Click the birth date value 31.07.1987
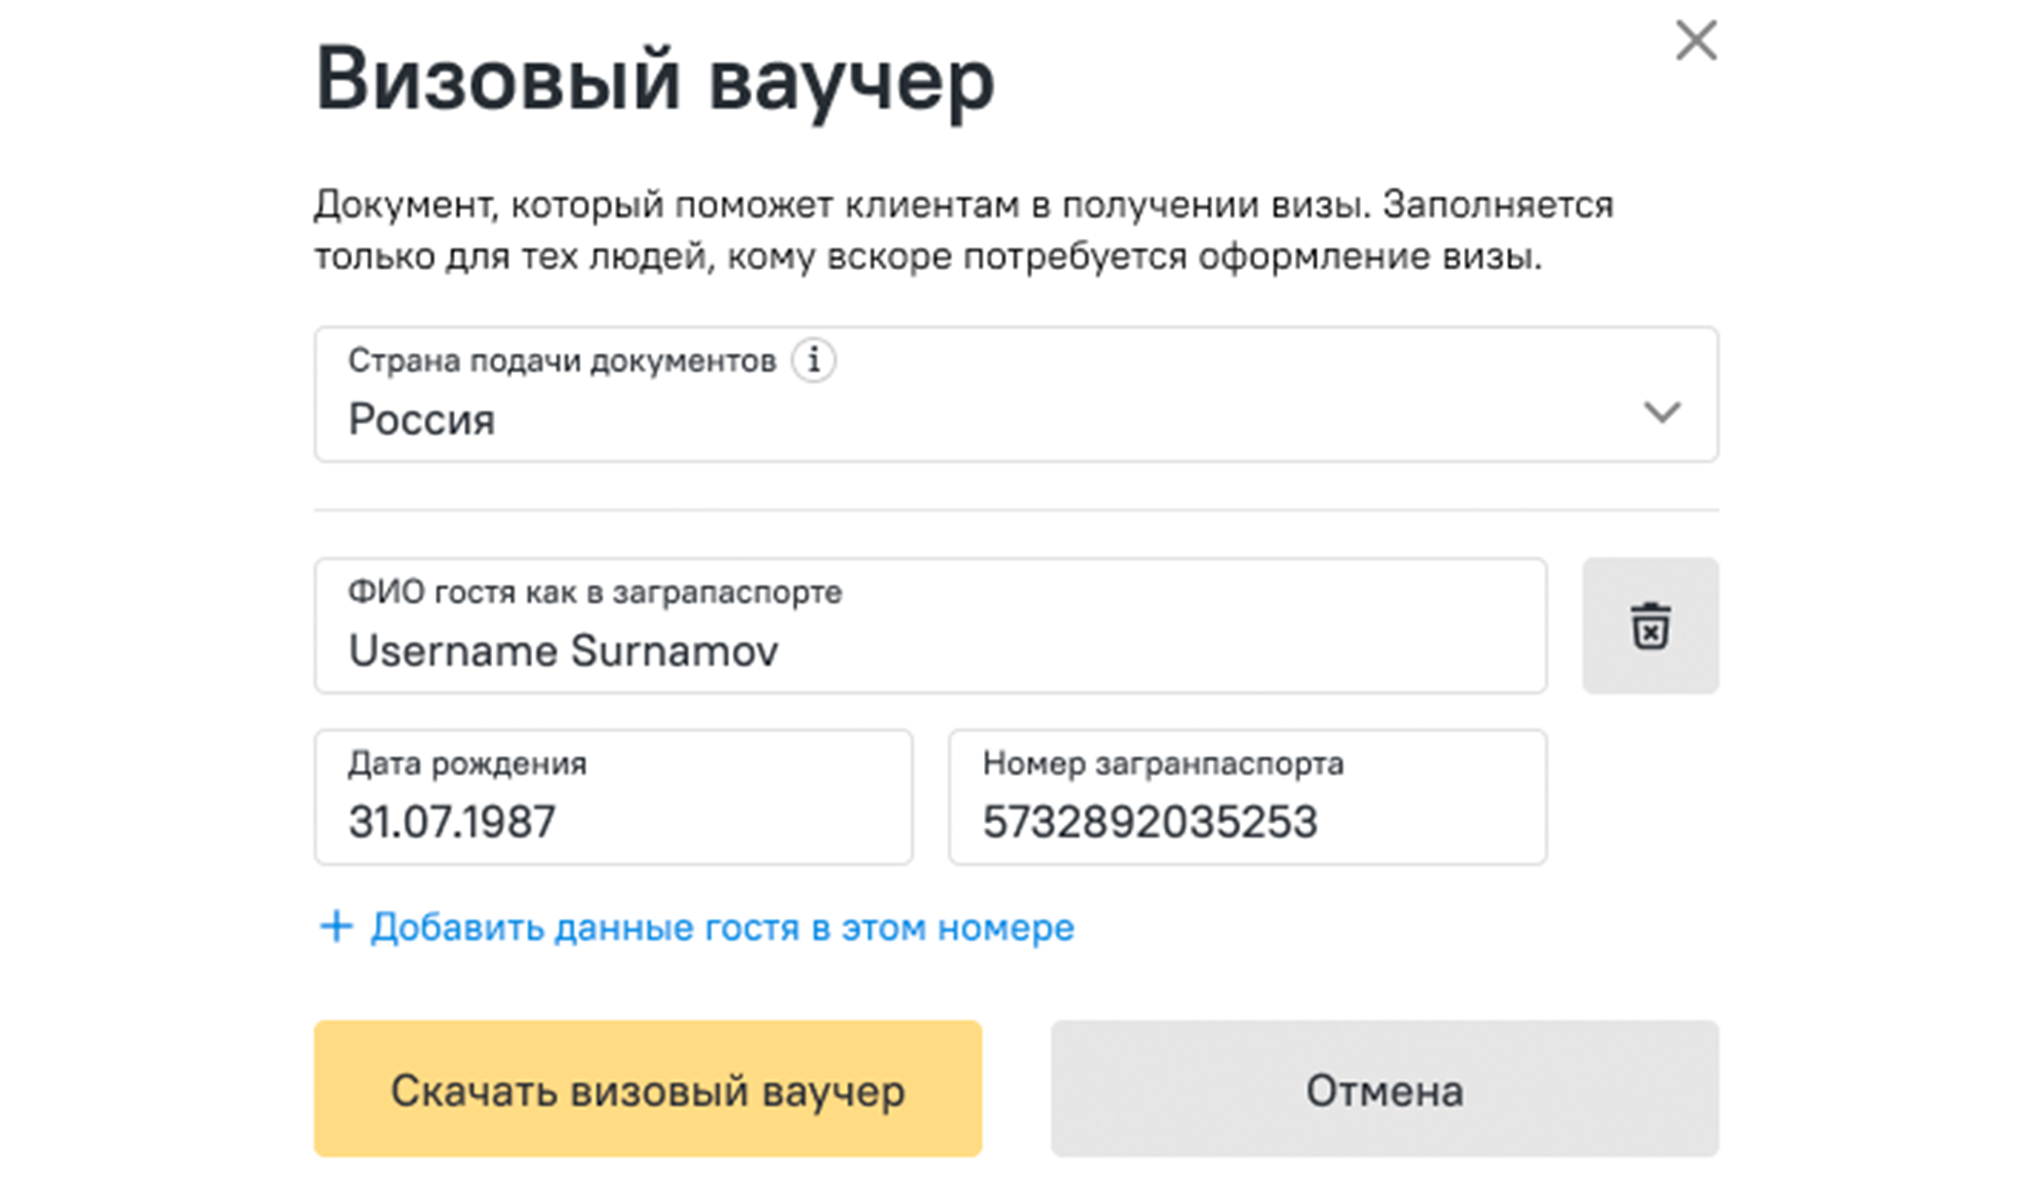The height and width of the screenshot is (1200, 2027). pyautogui.click(x=452, y=822)
